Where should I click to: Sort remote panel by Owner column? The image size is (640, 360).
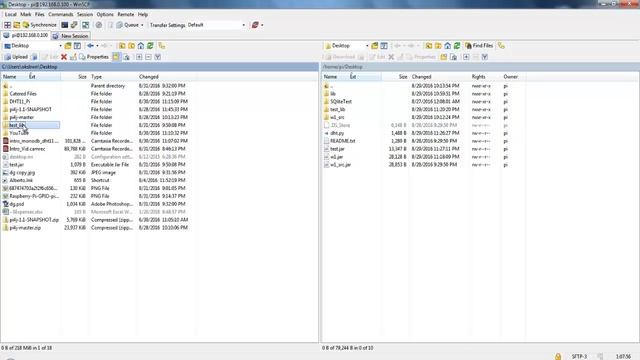[510, 77]
